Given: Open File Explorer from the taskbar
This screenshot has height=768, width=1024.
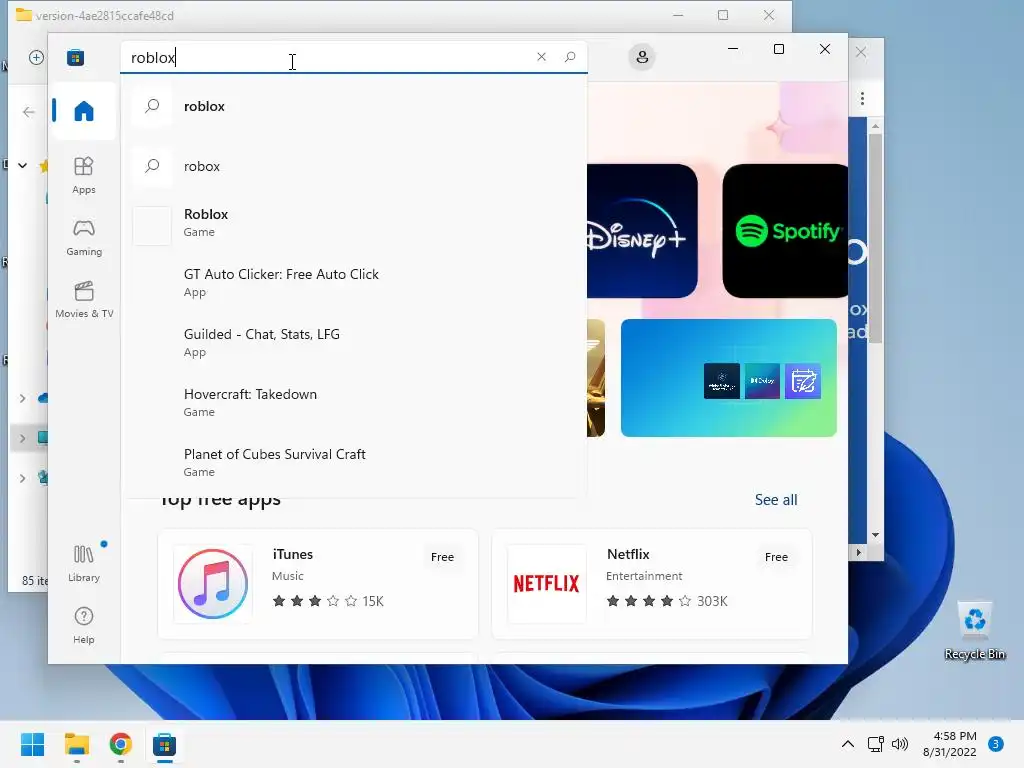Looking at the screenshot, I should 77,744.
